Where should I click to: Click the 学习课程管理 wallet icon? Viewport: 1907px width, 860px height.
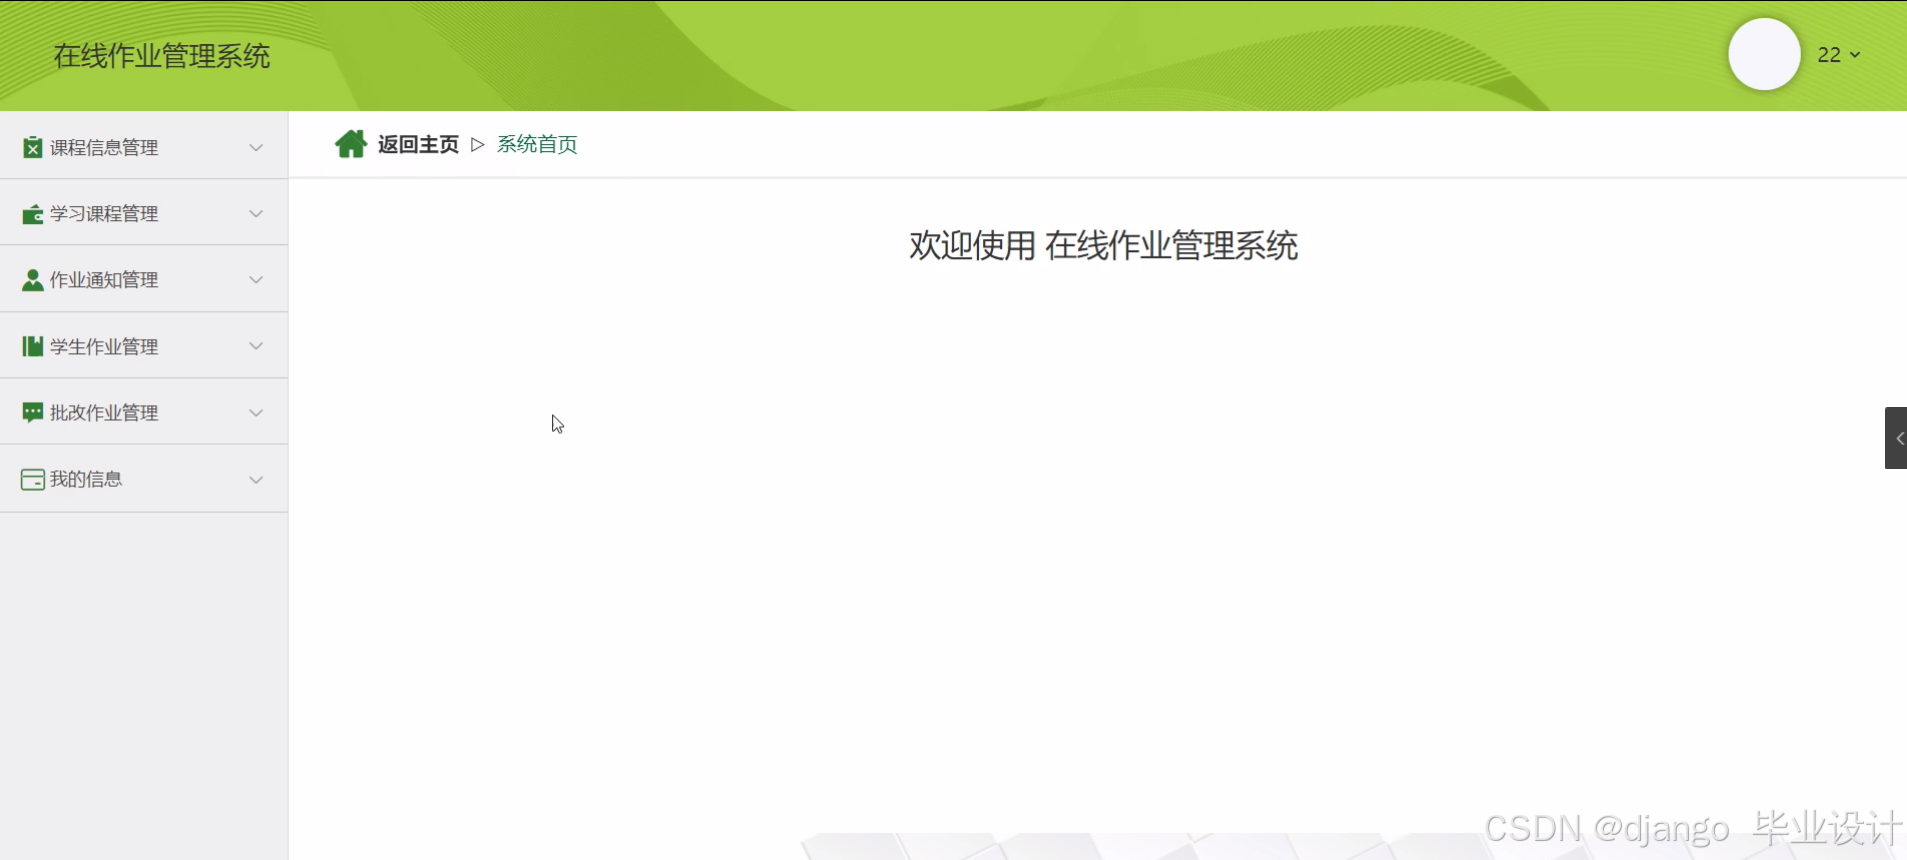pyautogui.click(x=32, y=214)
